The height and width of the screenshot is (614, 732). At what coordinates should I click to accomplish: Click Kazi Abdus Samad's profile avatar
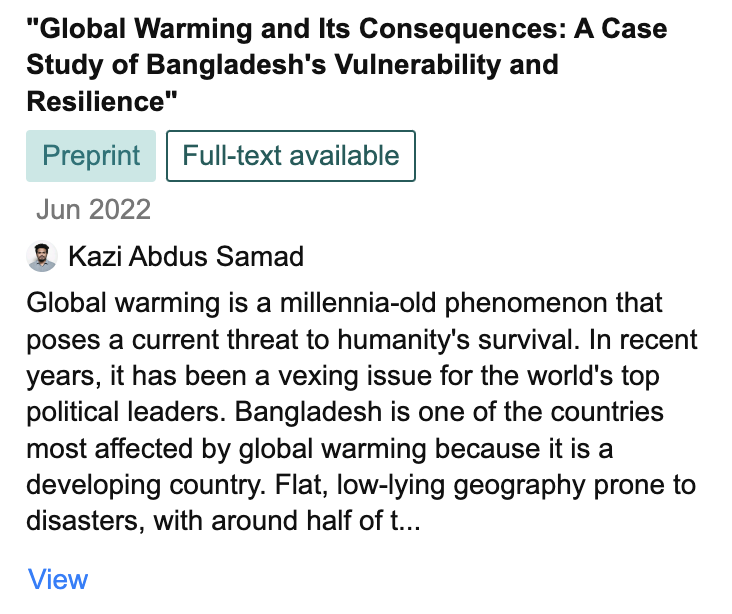pos(42,257)
